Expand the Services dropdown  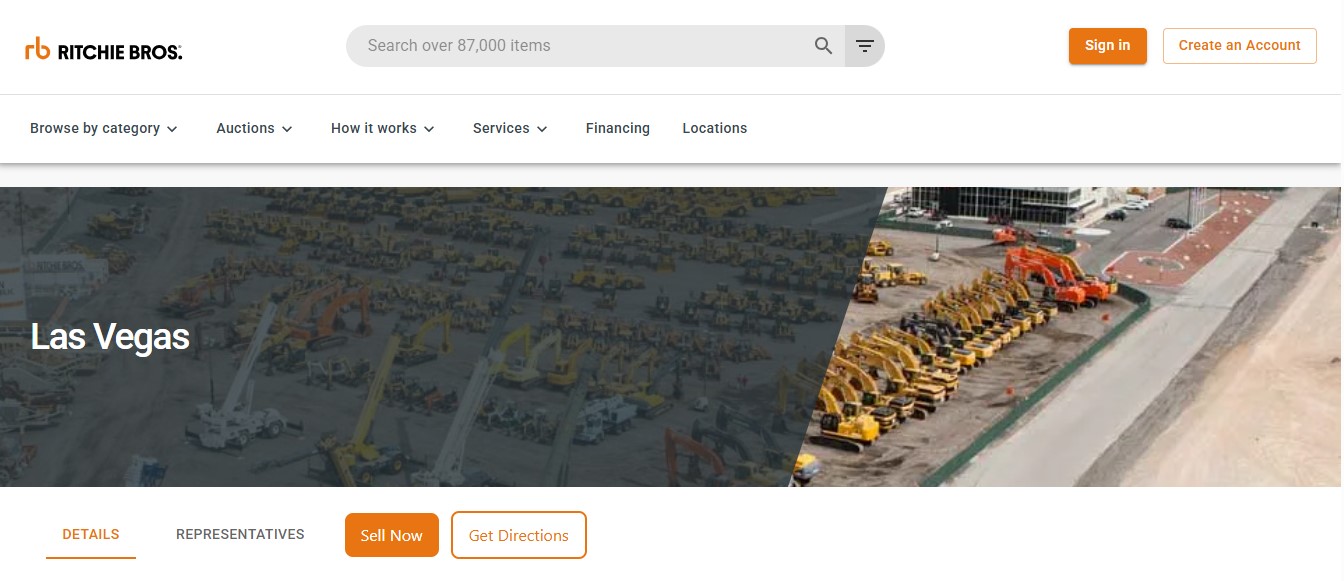click(x=500, y=128)
